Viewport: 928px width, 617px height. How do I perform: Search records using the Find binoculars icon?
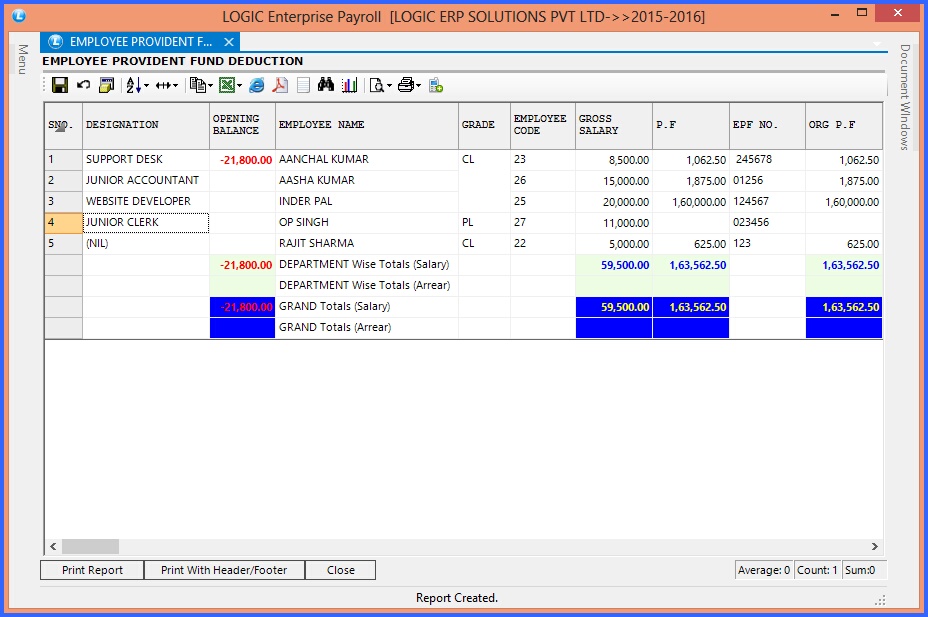tap(325, 86)
